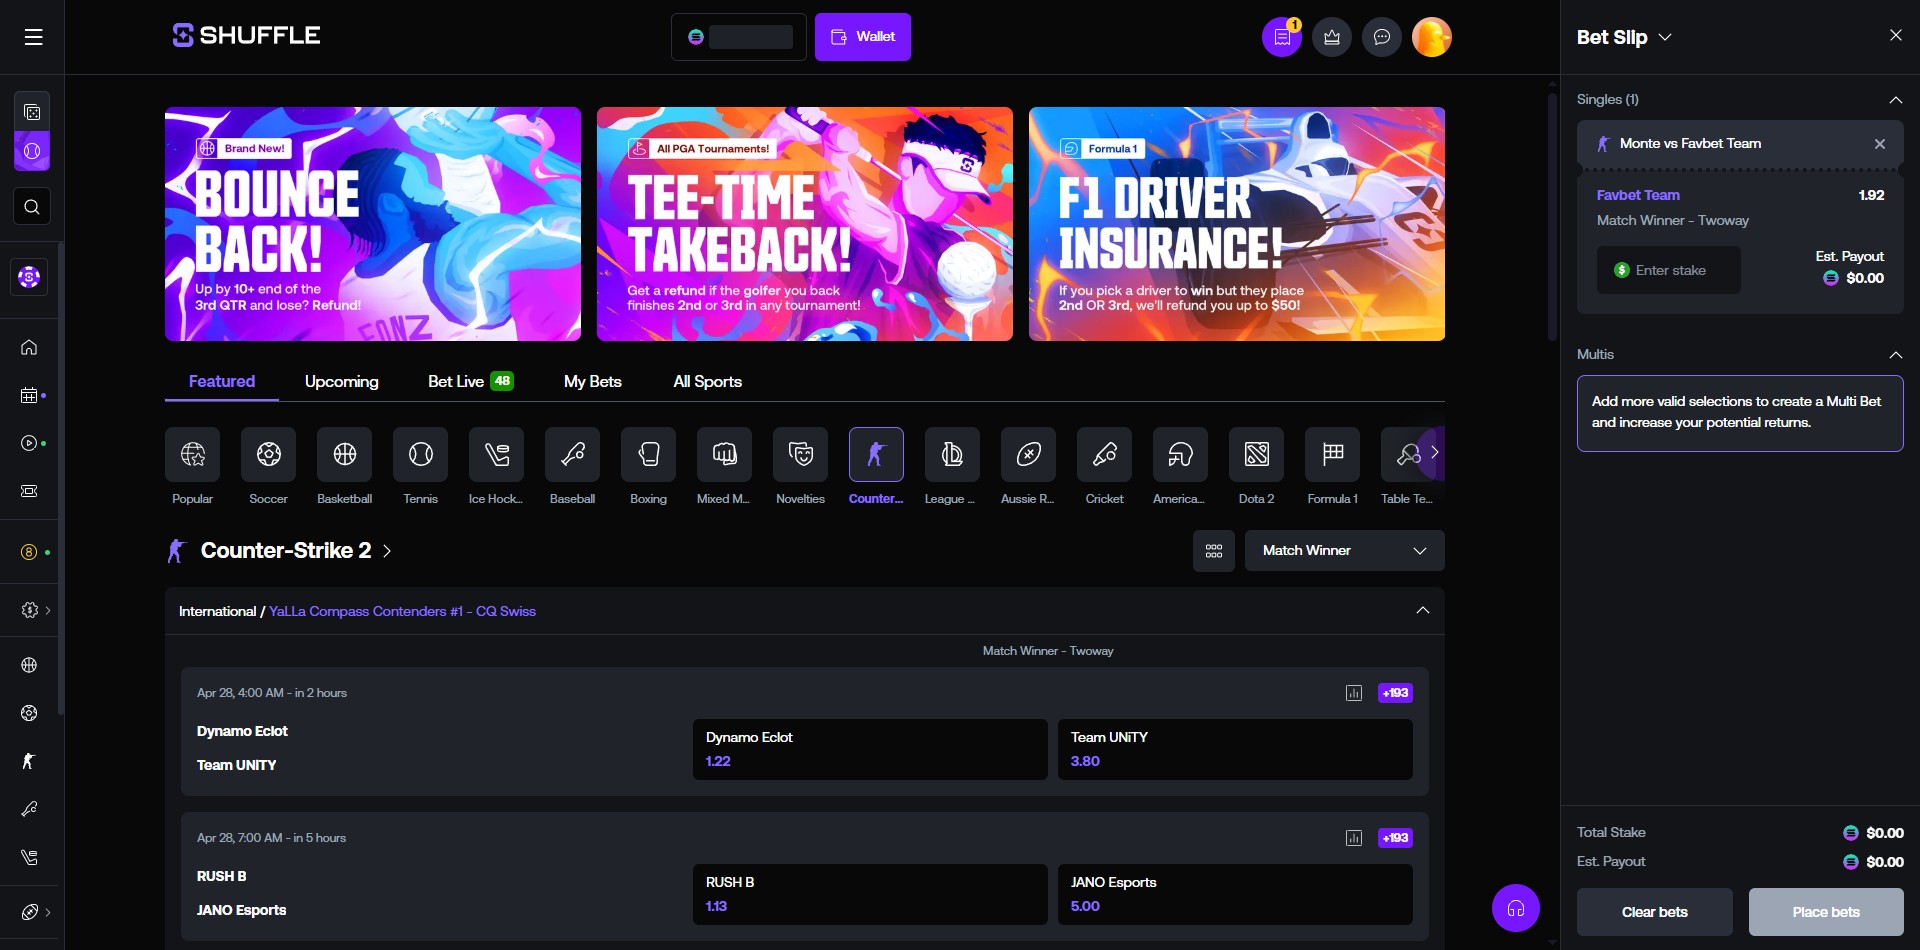This screenshot has width=1920, height=950.
Task: Switch to the My Bets tab
Action: (593, 382)
